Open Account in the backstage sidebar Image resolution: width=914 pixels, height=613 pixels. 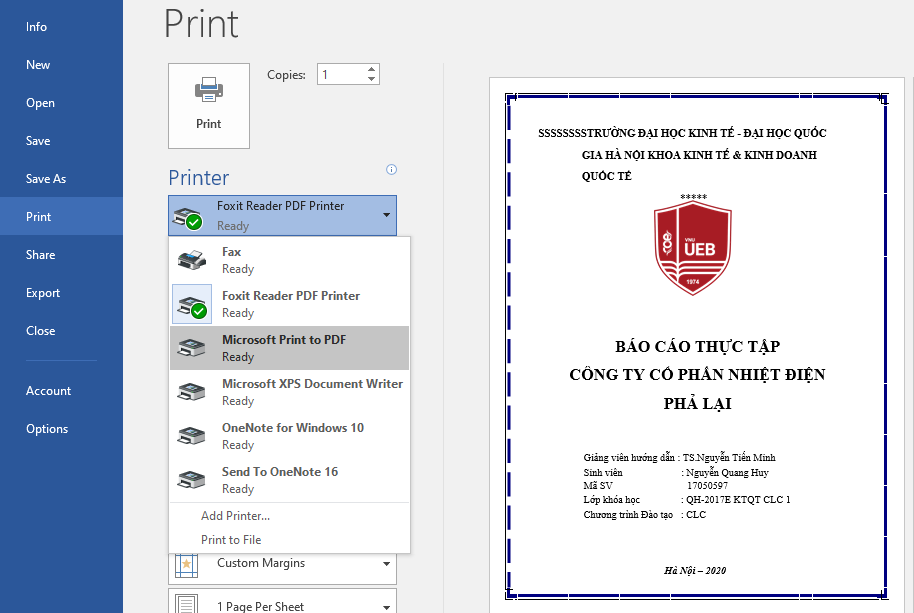[61, 391]
